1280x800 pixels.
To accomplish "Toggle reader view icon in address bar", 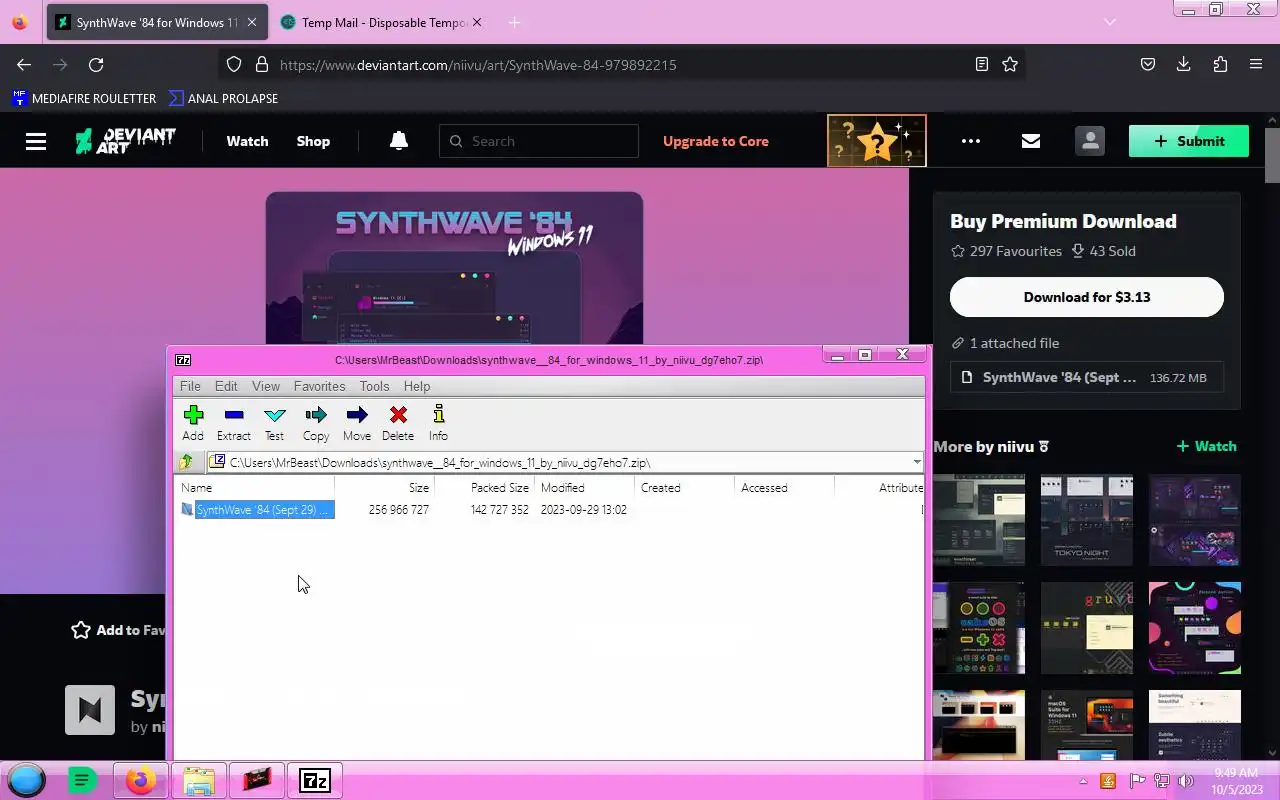I will [x=982, y=64].
